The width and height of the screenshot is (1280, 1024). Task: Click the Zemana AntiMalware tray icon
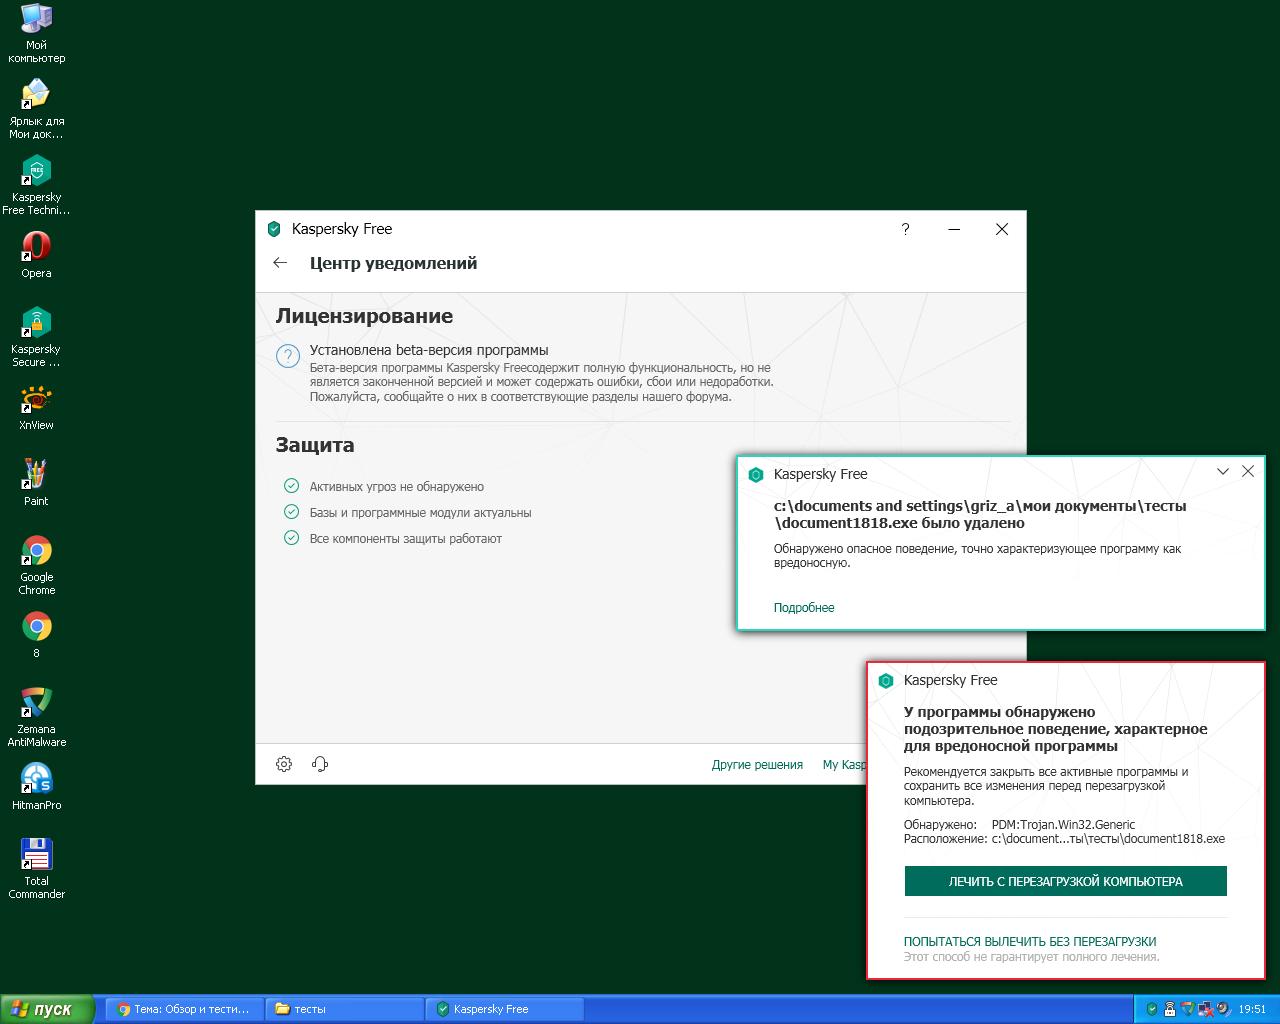point(1188,1009)
